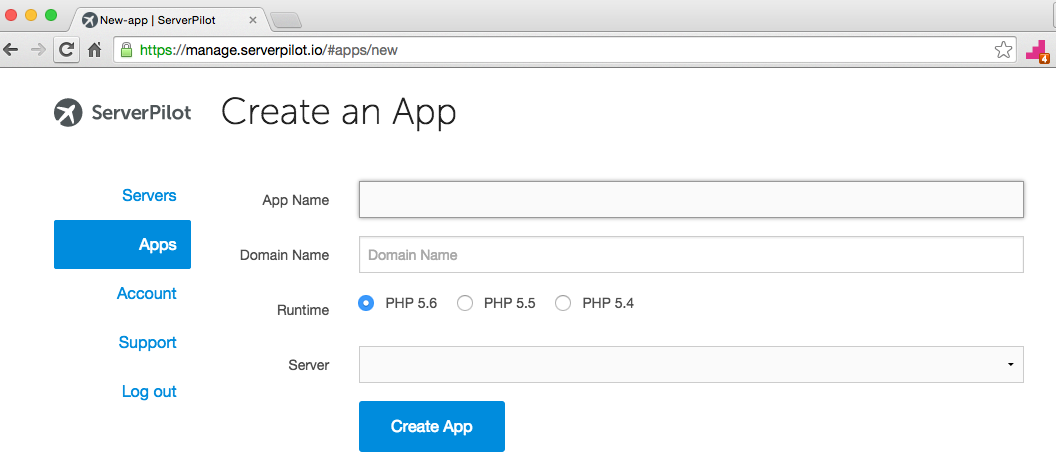Select the PHP 5.4 runtime
Viewport: 1056px width, 472px height.
(563, 304)
